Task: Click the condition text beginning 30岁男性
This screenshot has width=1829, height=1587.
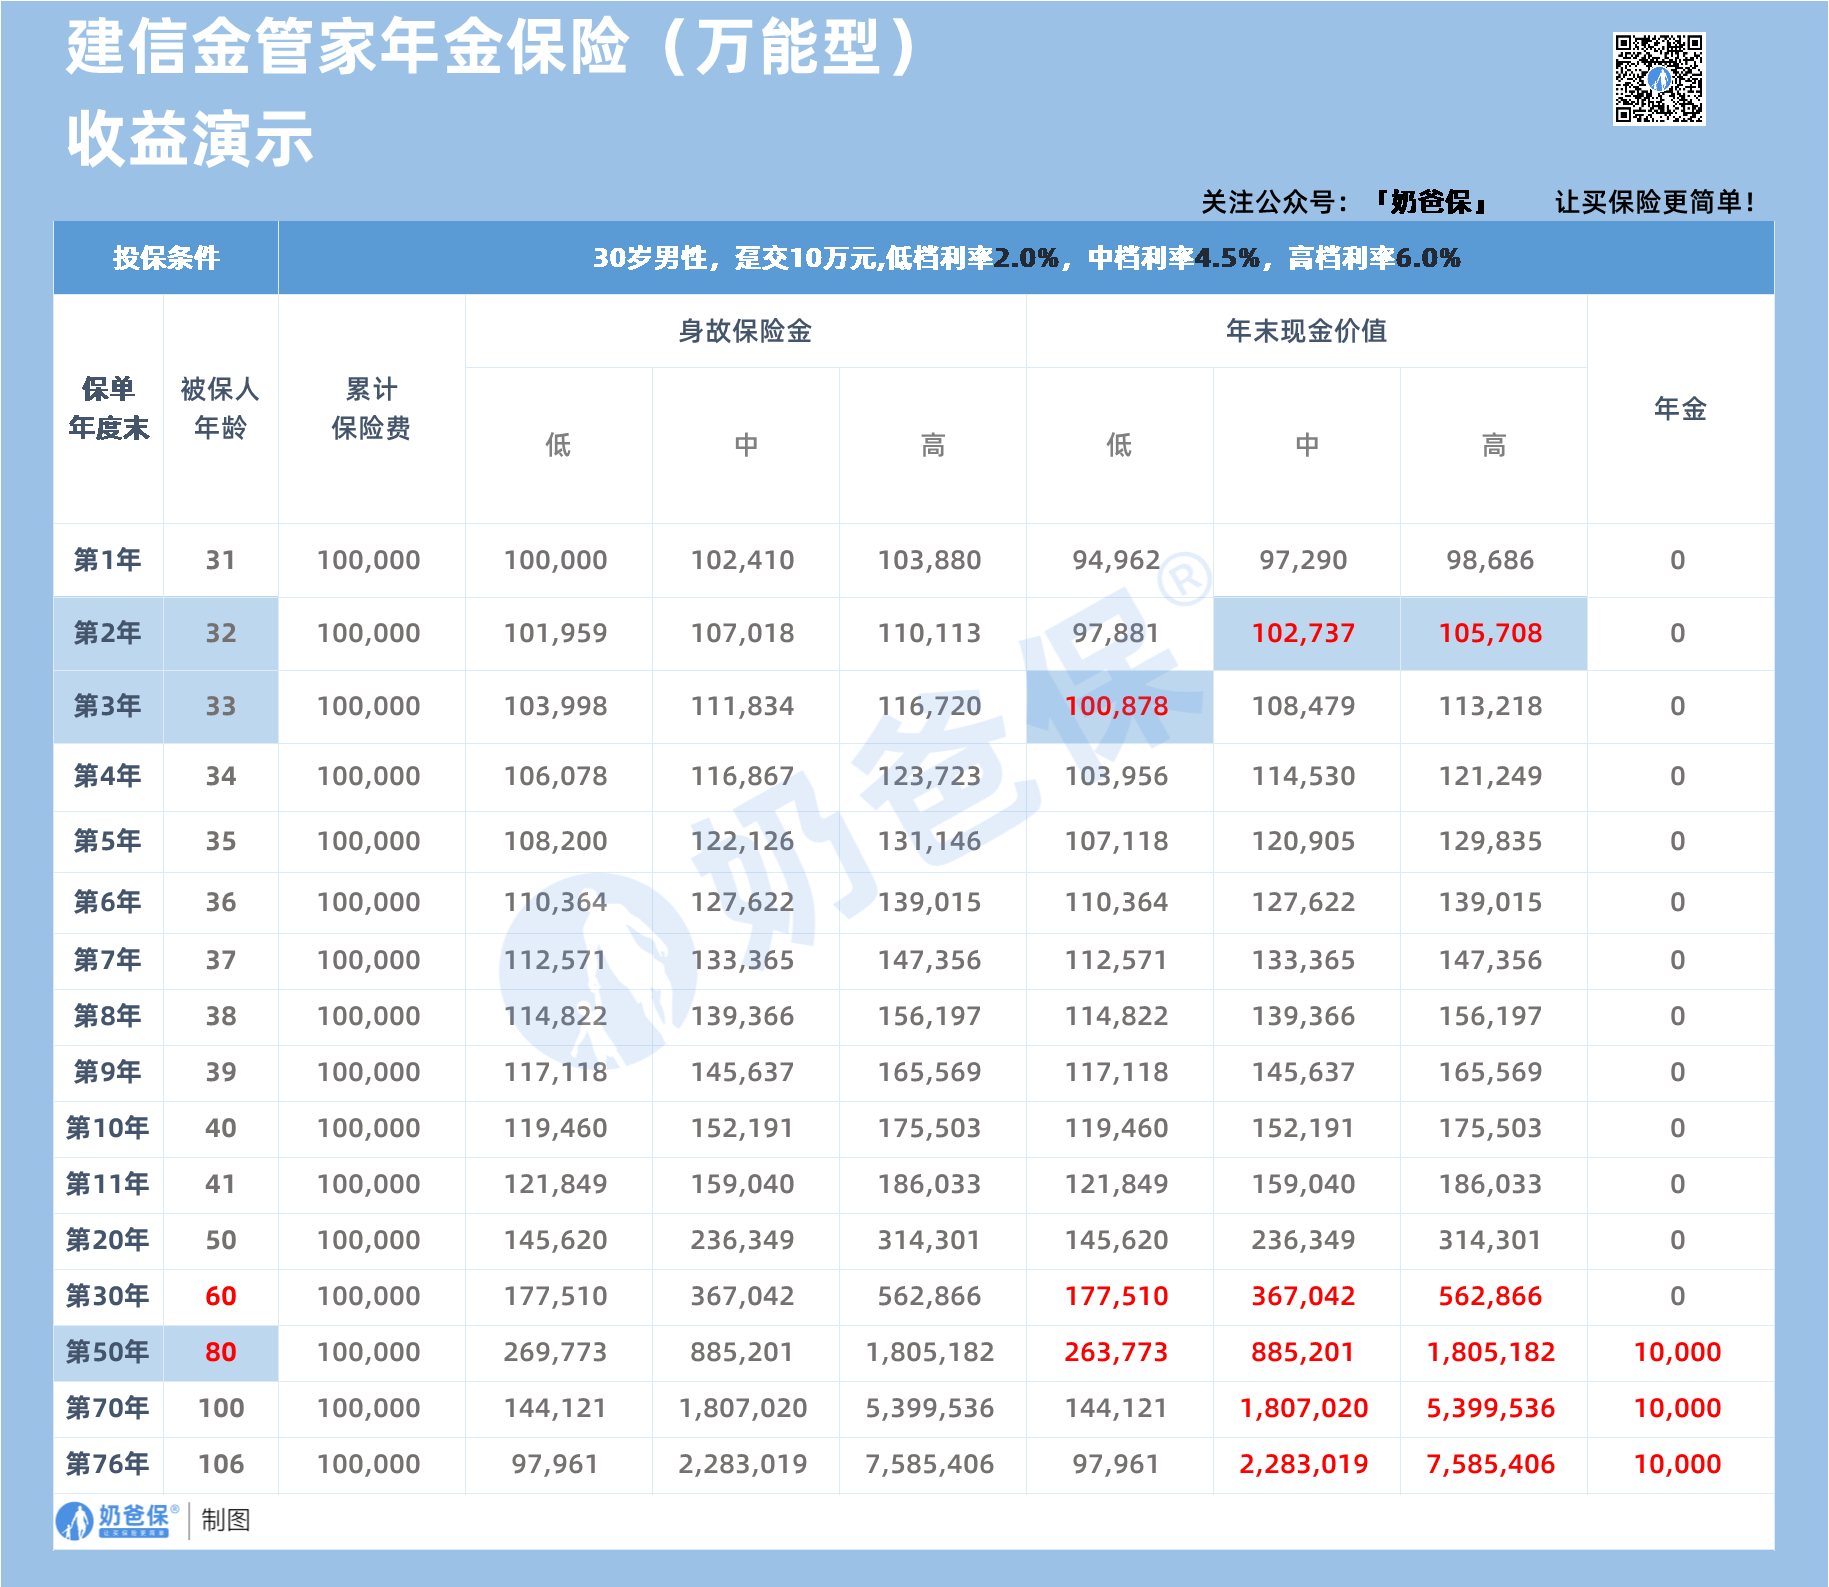Action: 1026,258
